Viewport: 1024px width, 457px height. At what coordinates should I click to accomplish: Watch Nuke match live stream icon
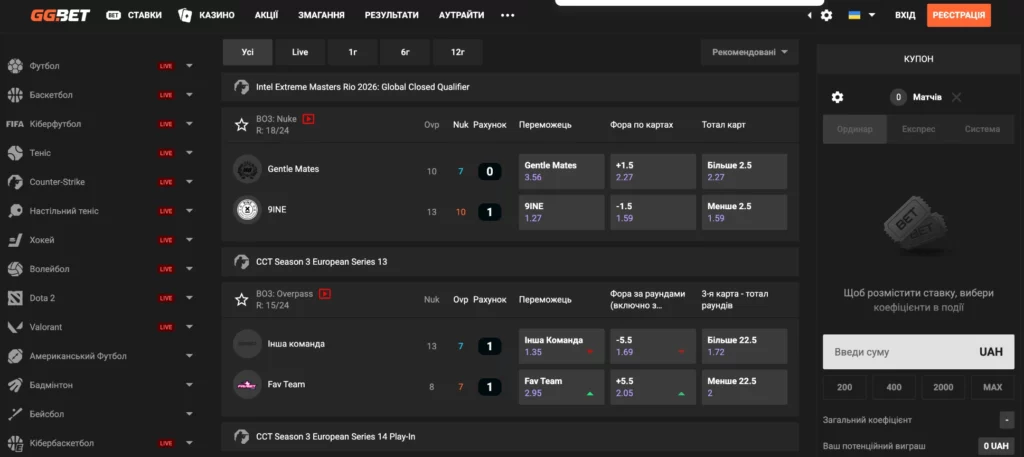coord(308,118)
